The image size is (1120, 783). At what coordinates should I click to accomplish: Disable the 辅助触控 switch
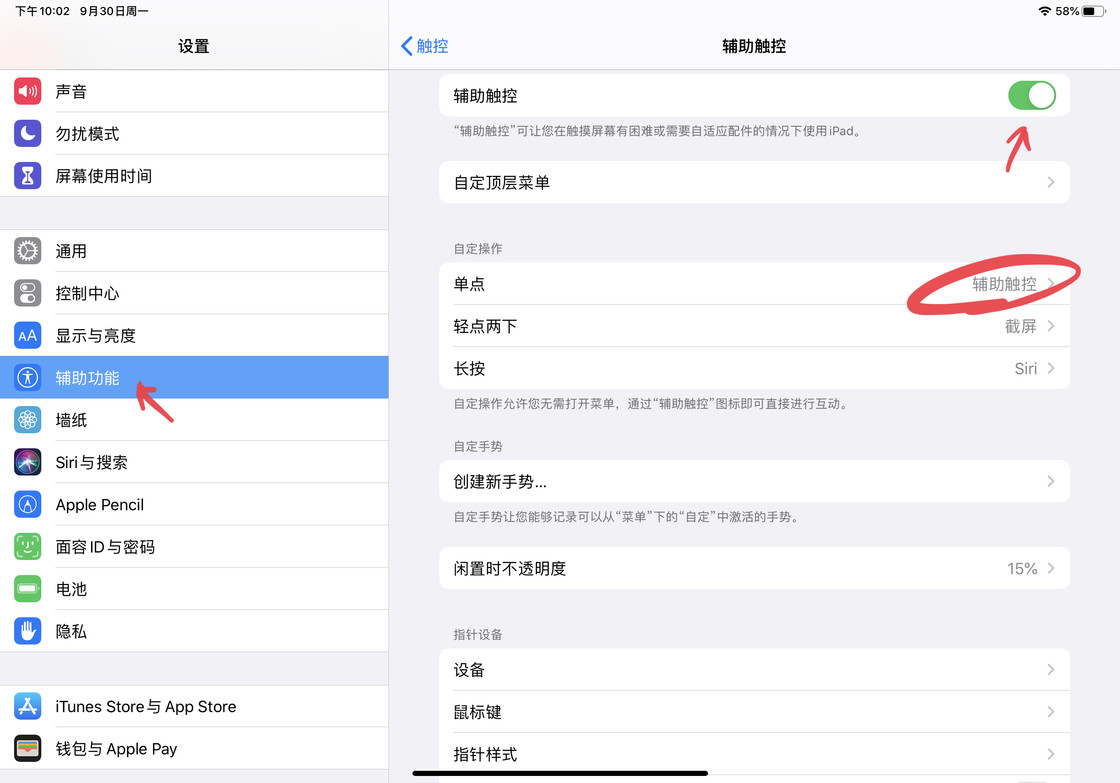point(1032,95)
